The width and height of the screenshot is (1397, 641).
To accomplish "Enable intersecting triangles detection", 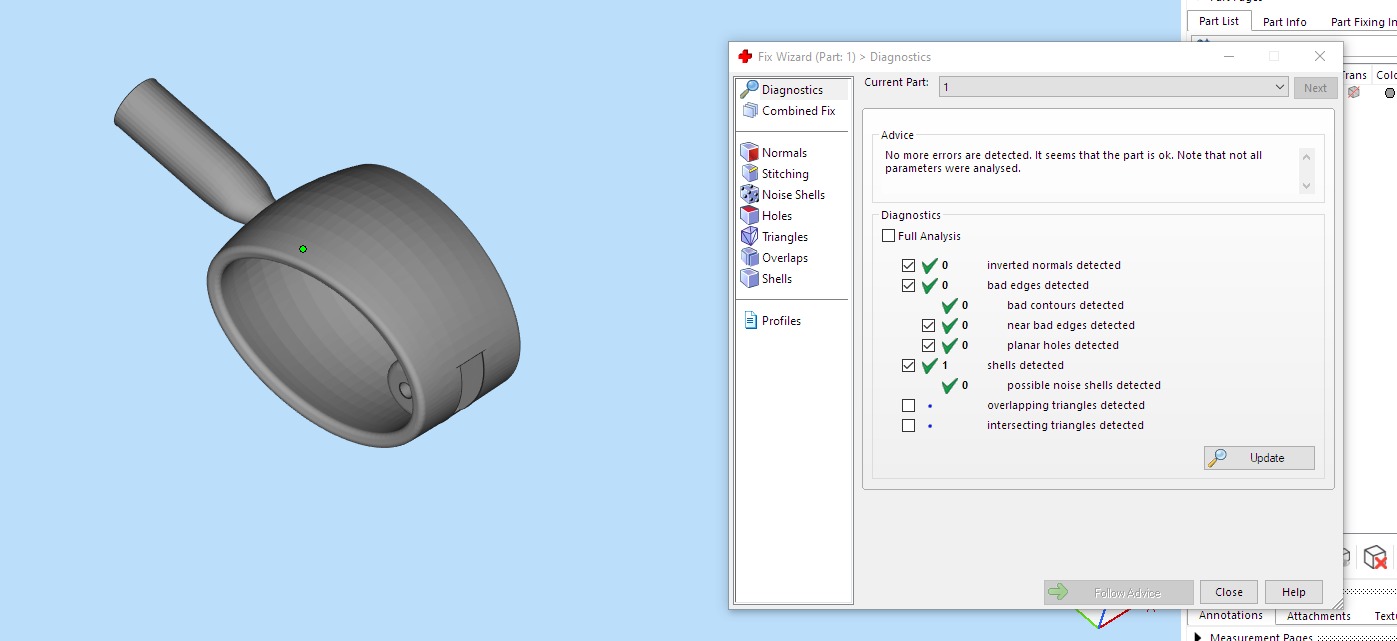I will 908,426.
